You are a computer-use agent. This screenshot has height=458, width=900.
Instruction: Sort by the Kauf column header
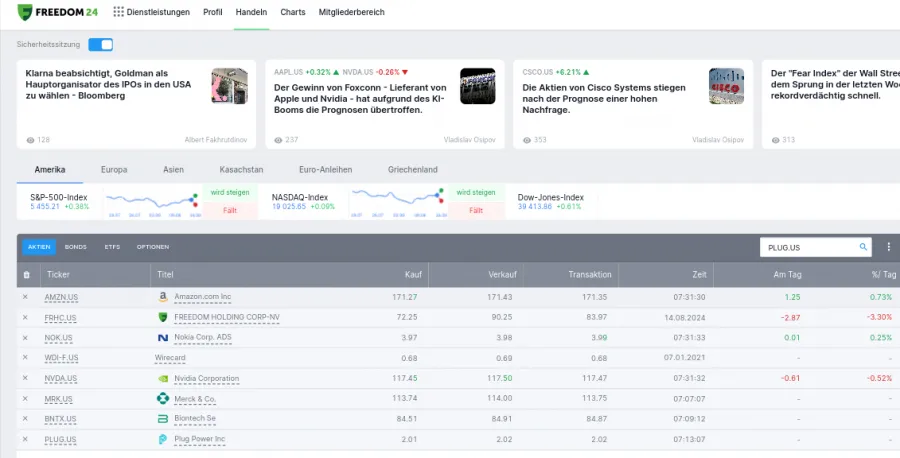click(x=413, y=275)
